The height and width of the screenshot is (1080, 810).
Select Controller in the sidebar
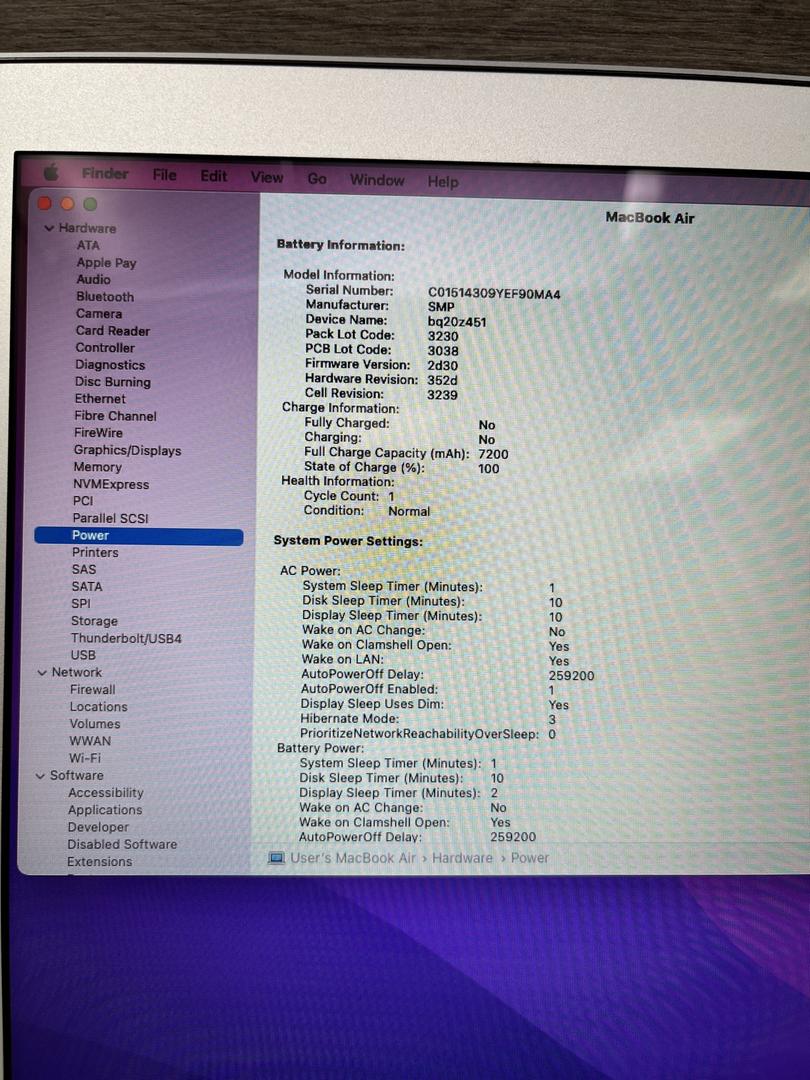point(105,348)
